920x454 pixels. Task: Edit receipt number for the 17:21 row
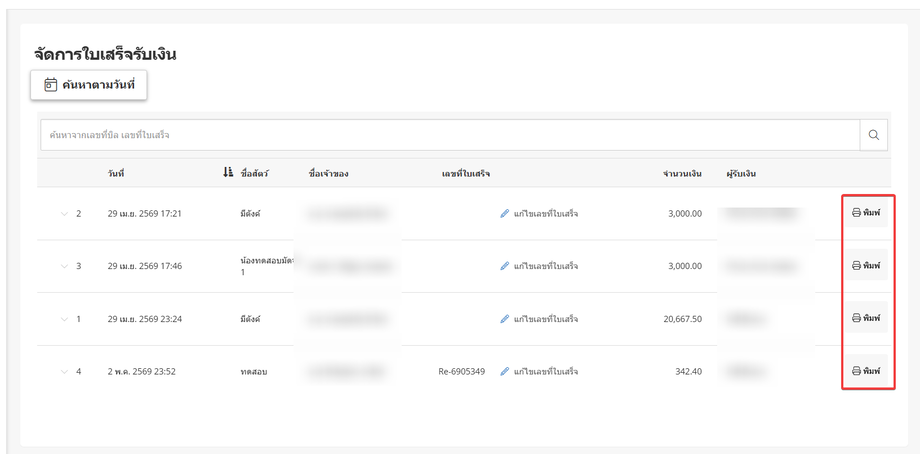pos(539,214)
